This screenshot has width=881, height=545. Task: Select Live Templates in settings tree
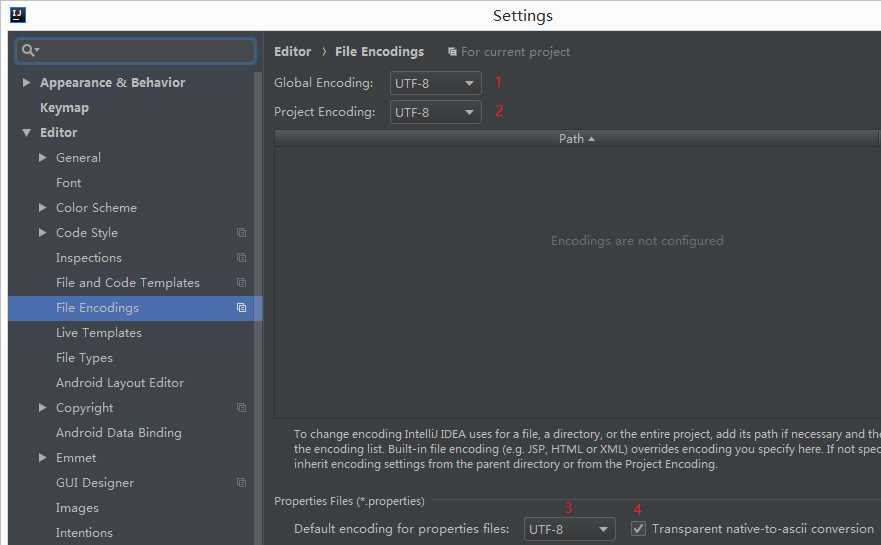(98, 333)
